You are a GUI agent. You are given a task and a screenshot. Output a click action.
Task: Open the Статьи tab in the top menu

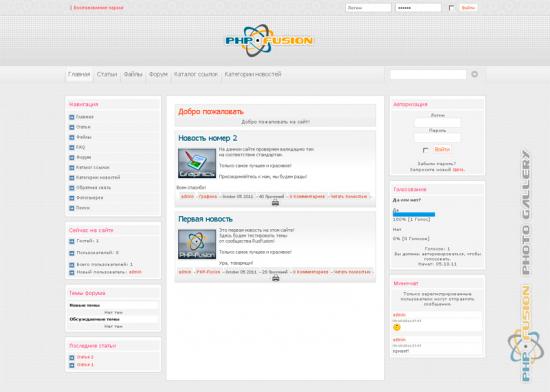pos(107,74)
